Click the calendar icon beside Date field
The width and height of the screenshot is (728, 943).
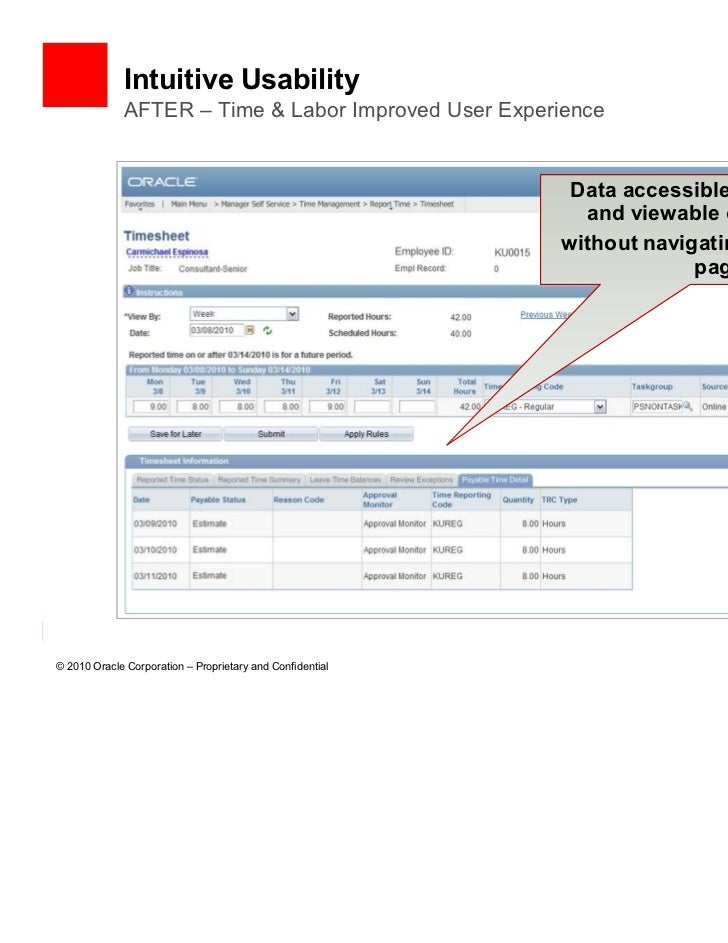point(249,330)
